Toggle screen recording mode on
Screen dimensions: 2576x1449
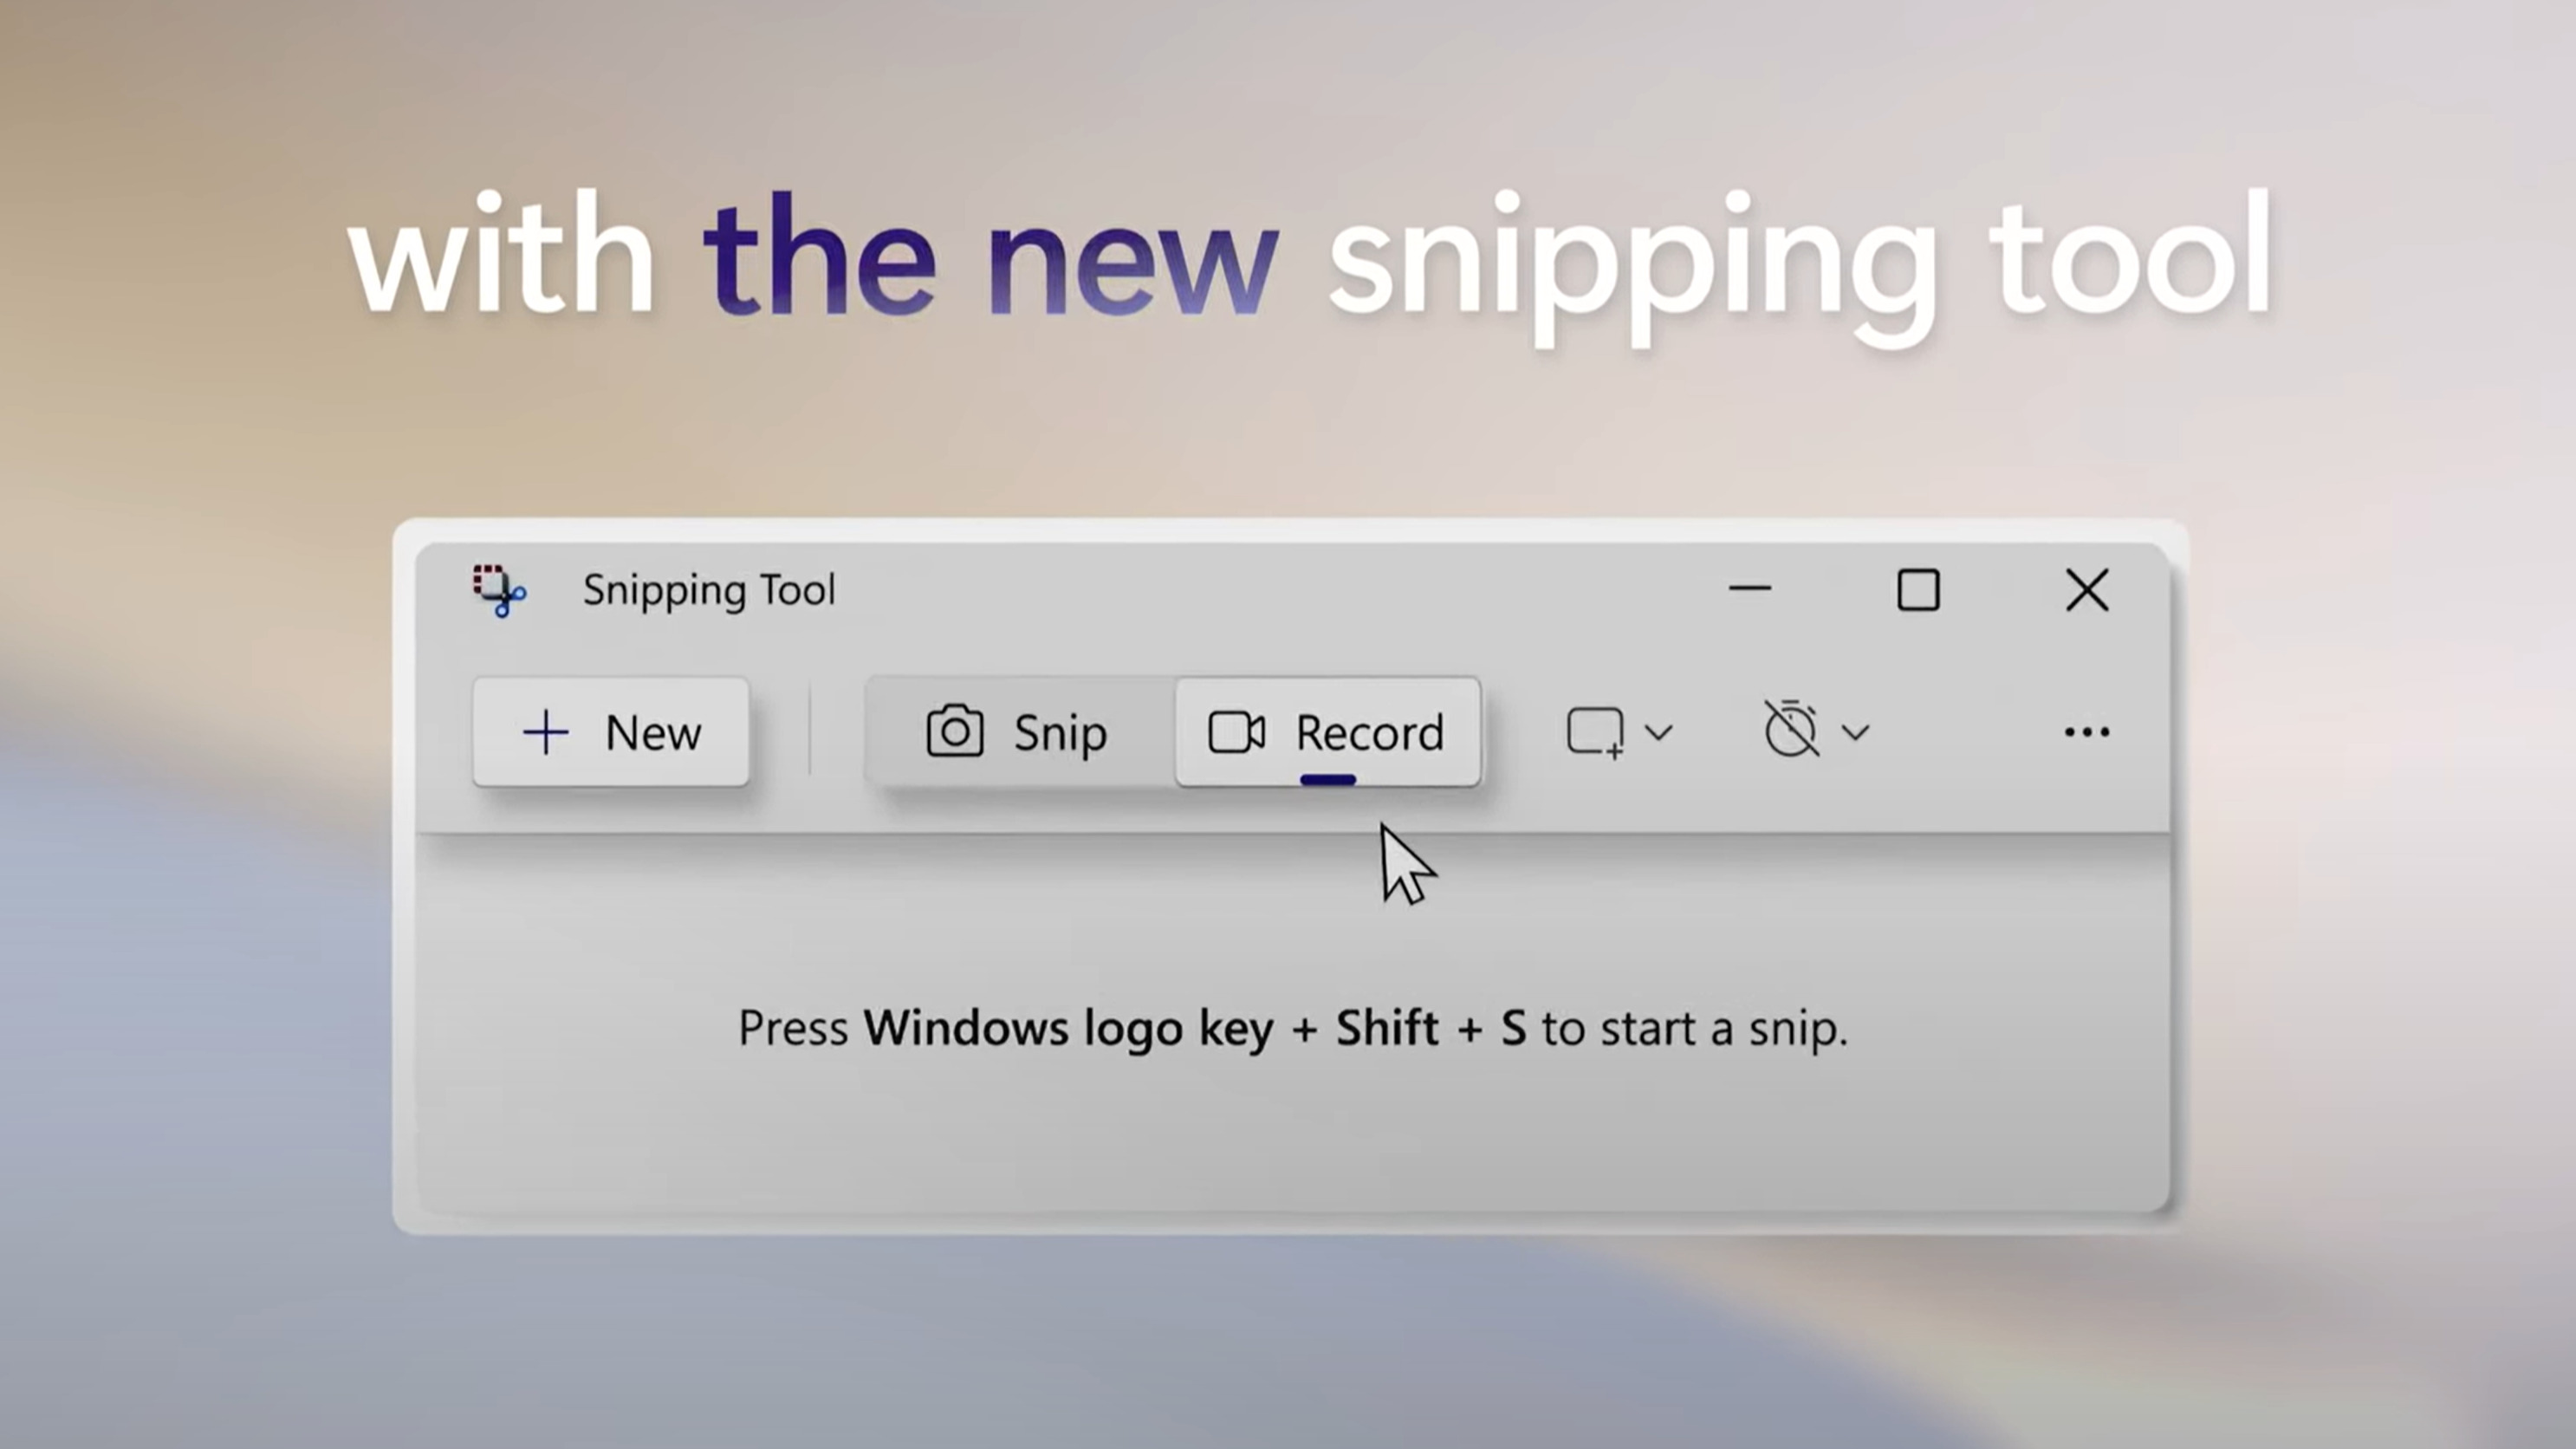click(x=1325, y=731)
